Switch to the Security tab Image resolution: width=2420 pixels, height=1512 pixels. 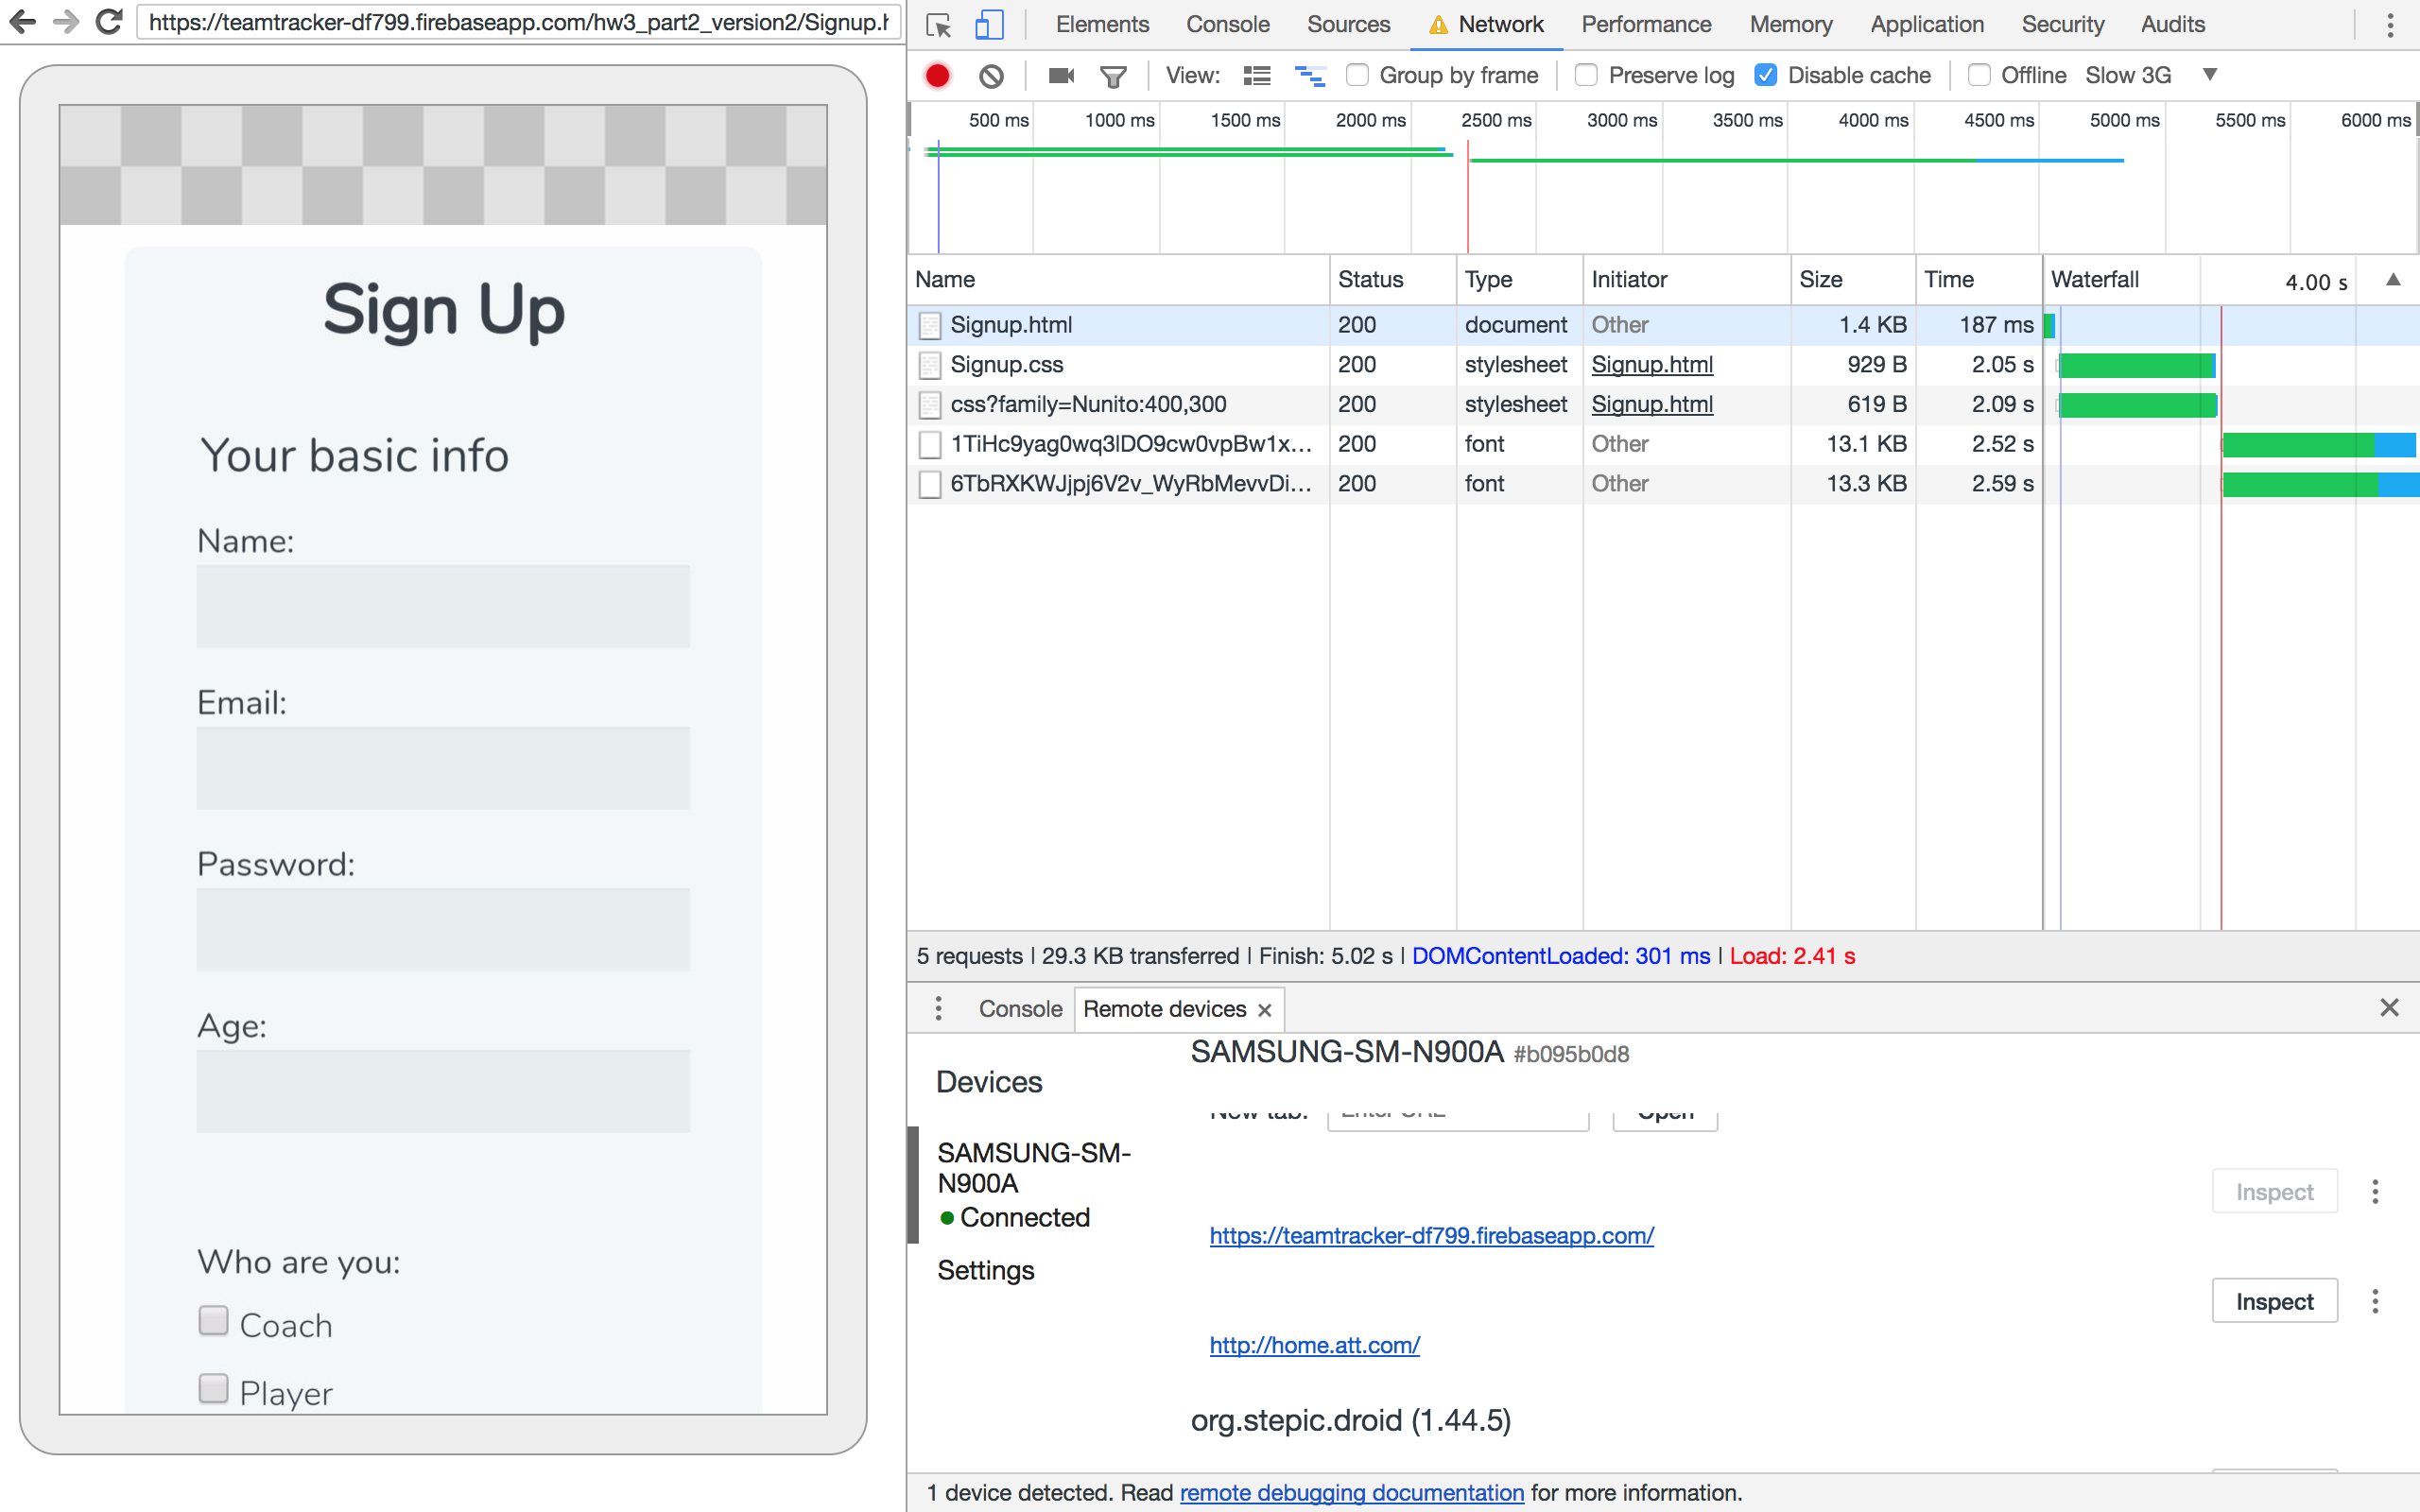pyautogui.click(x=2063, y=24)
